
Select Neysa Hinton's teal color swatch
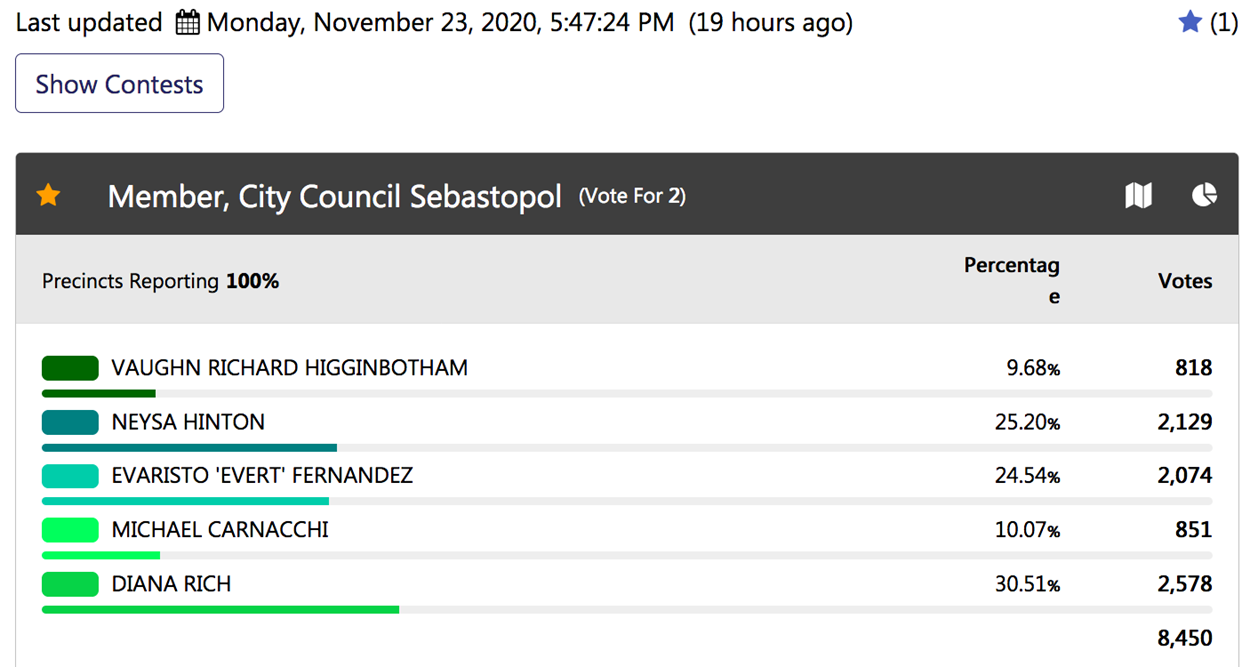pyautogui.click(x=70, y=422)
